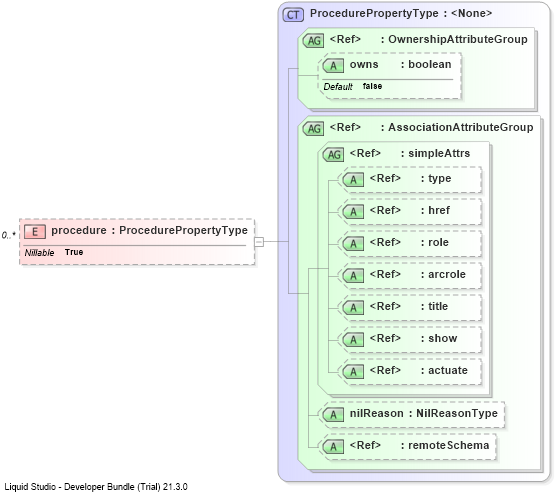The width and height of the screenshot is (555, 492).
Task: Select the 'owns : boolean' attribute text
Action: [401, 64]
